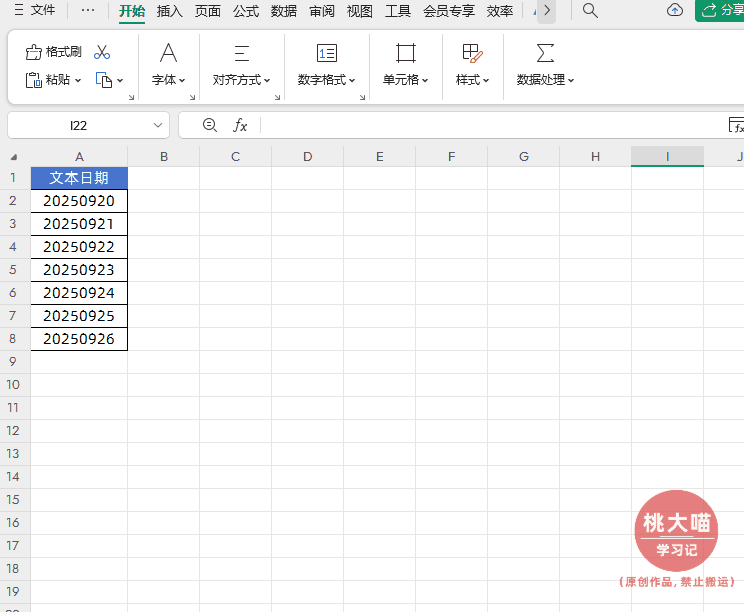This screenshot has width=744, height=612.
Task: Open font group dialog launcher
Action: 192,97
